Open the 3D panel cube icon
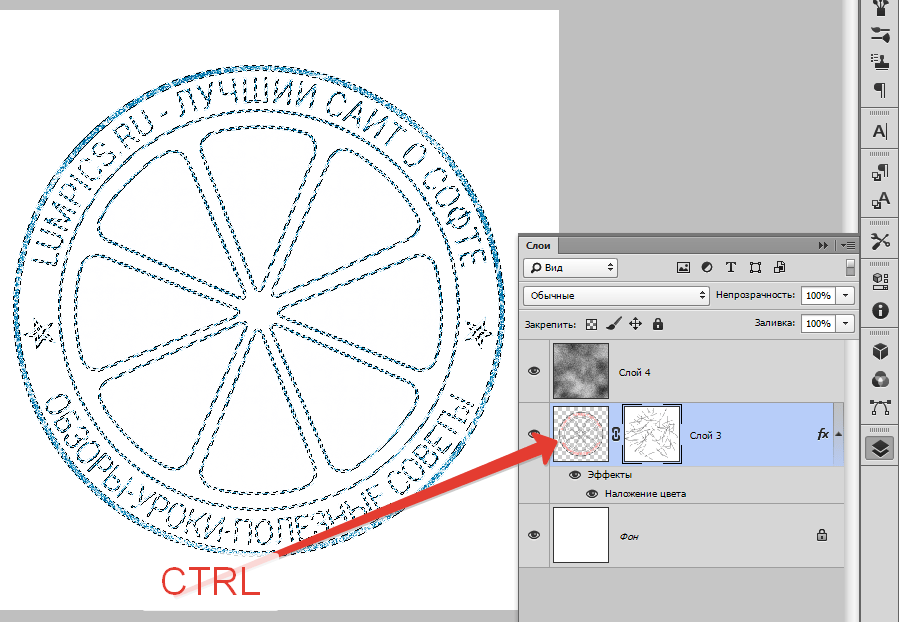Screen dimensions: 899x626 click(x=880, y=351)
